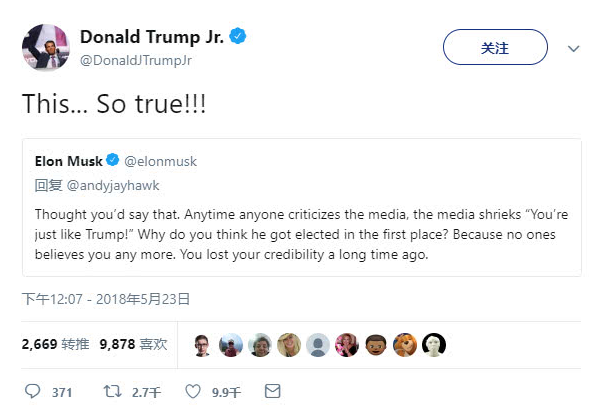
Task: Click Elon Musk's verified badge
Action: click(x=113, y=160)
